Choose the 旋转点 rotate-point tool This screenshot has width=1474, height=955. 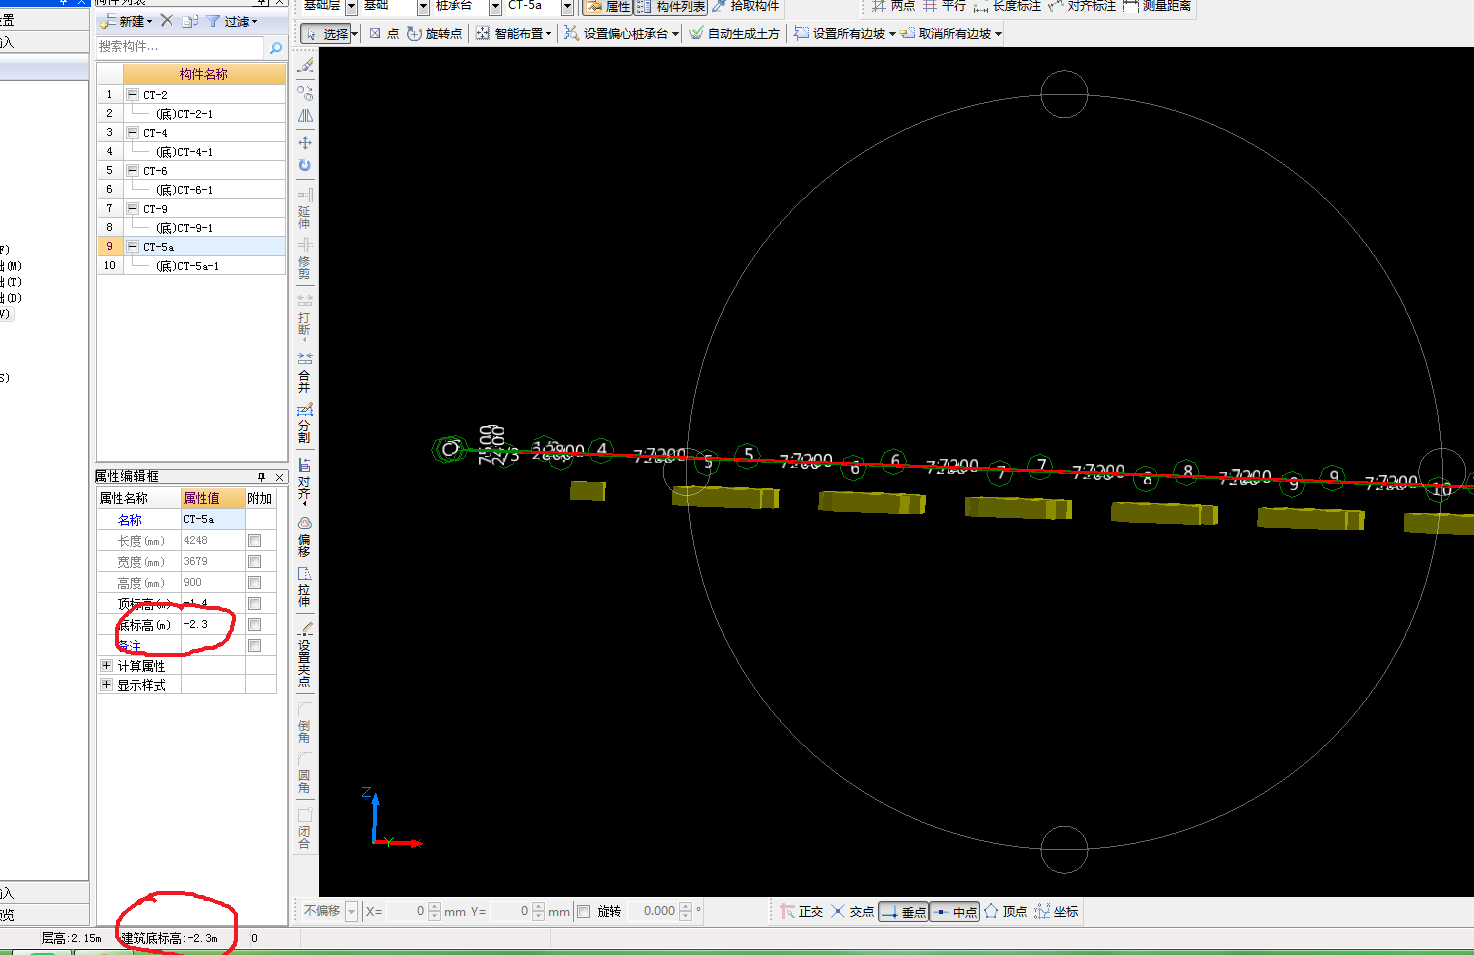click(x=434, y=33)
